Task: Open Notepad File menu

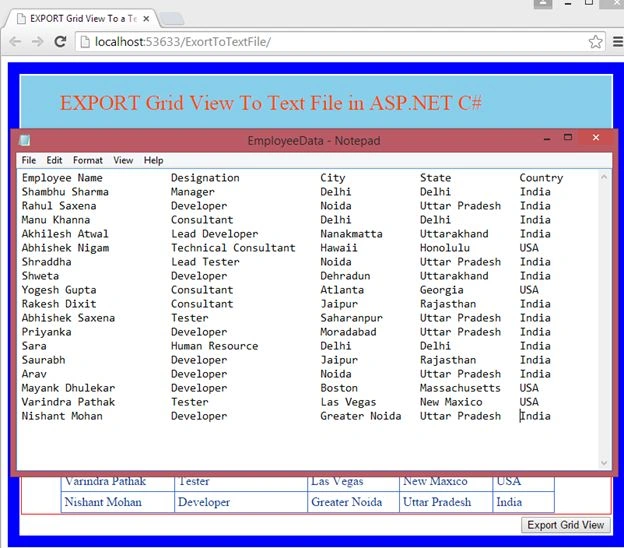Action: [x=29, y=160]
